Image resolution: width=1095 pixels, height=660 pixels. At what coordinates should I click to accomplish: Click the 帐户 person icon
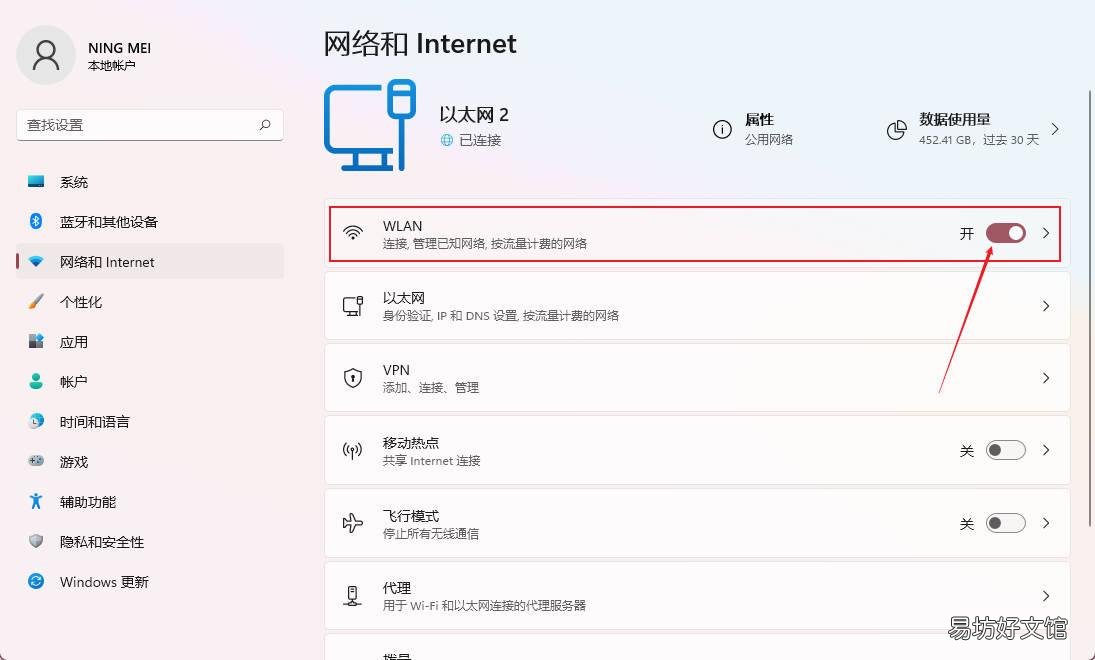(x=36, y=381)
